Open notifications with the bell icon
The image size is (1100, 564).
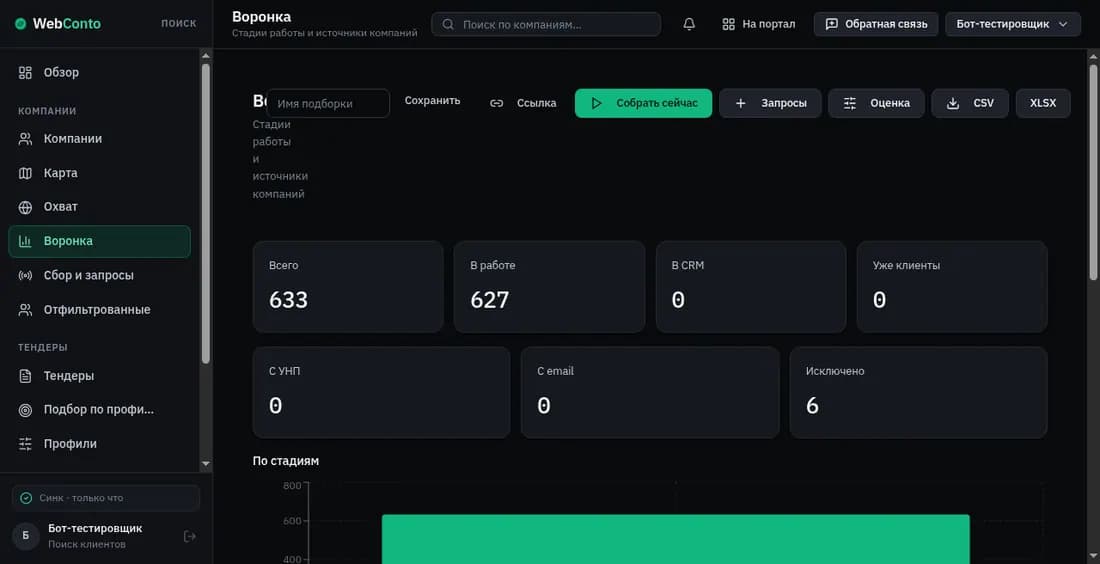tap(689, 24)
